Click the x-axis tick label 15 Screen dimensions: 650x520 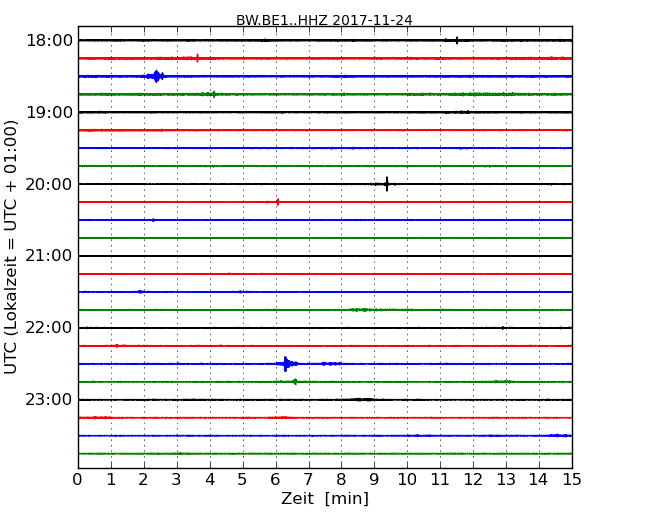point(572,479)
